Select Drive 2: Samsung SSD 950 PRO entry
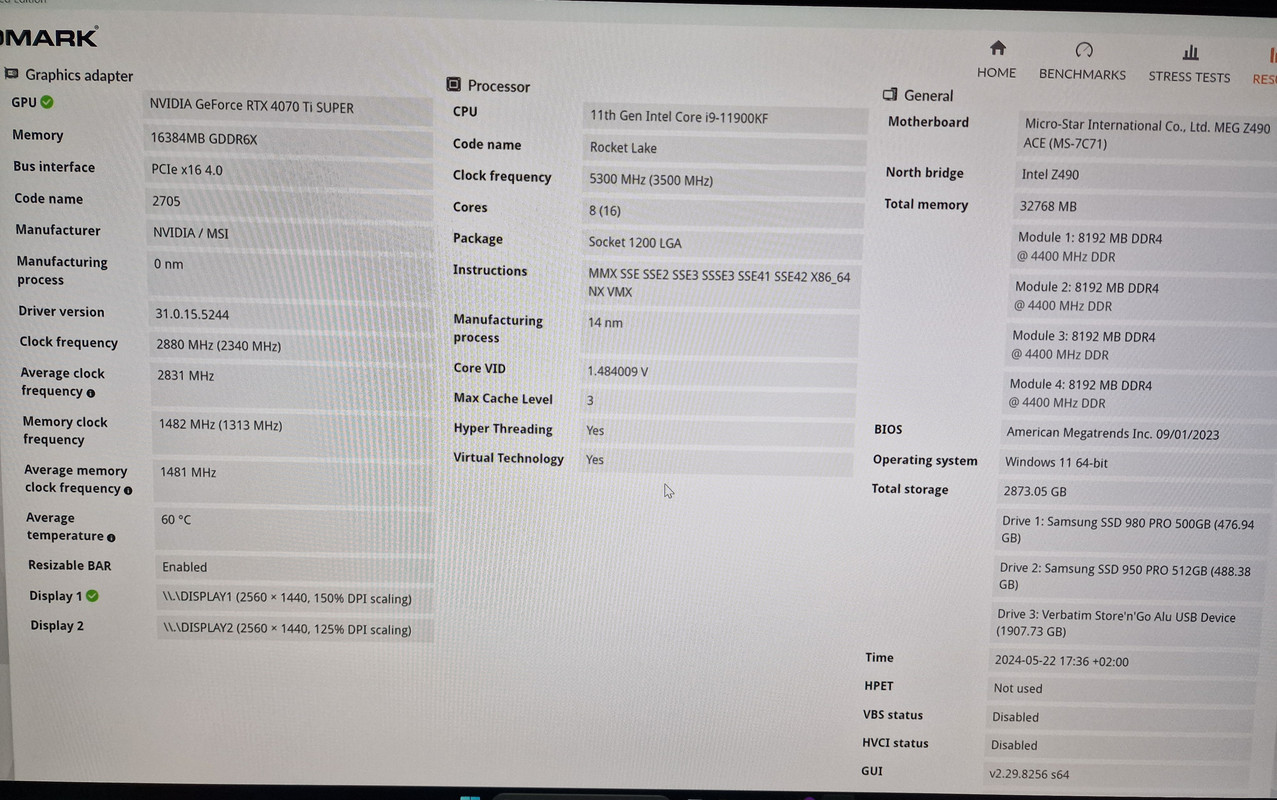The height and width of the screenshot is (800, 1277). click(1125, 576)
